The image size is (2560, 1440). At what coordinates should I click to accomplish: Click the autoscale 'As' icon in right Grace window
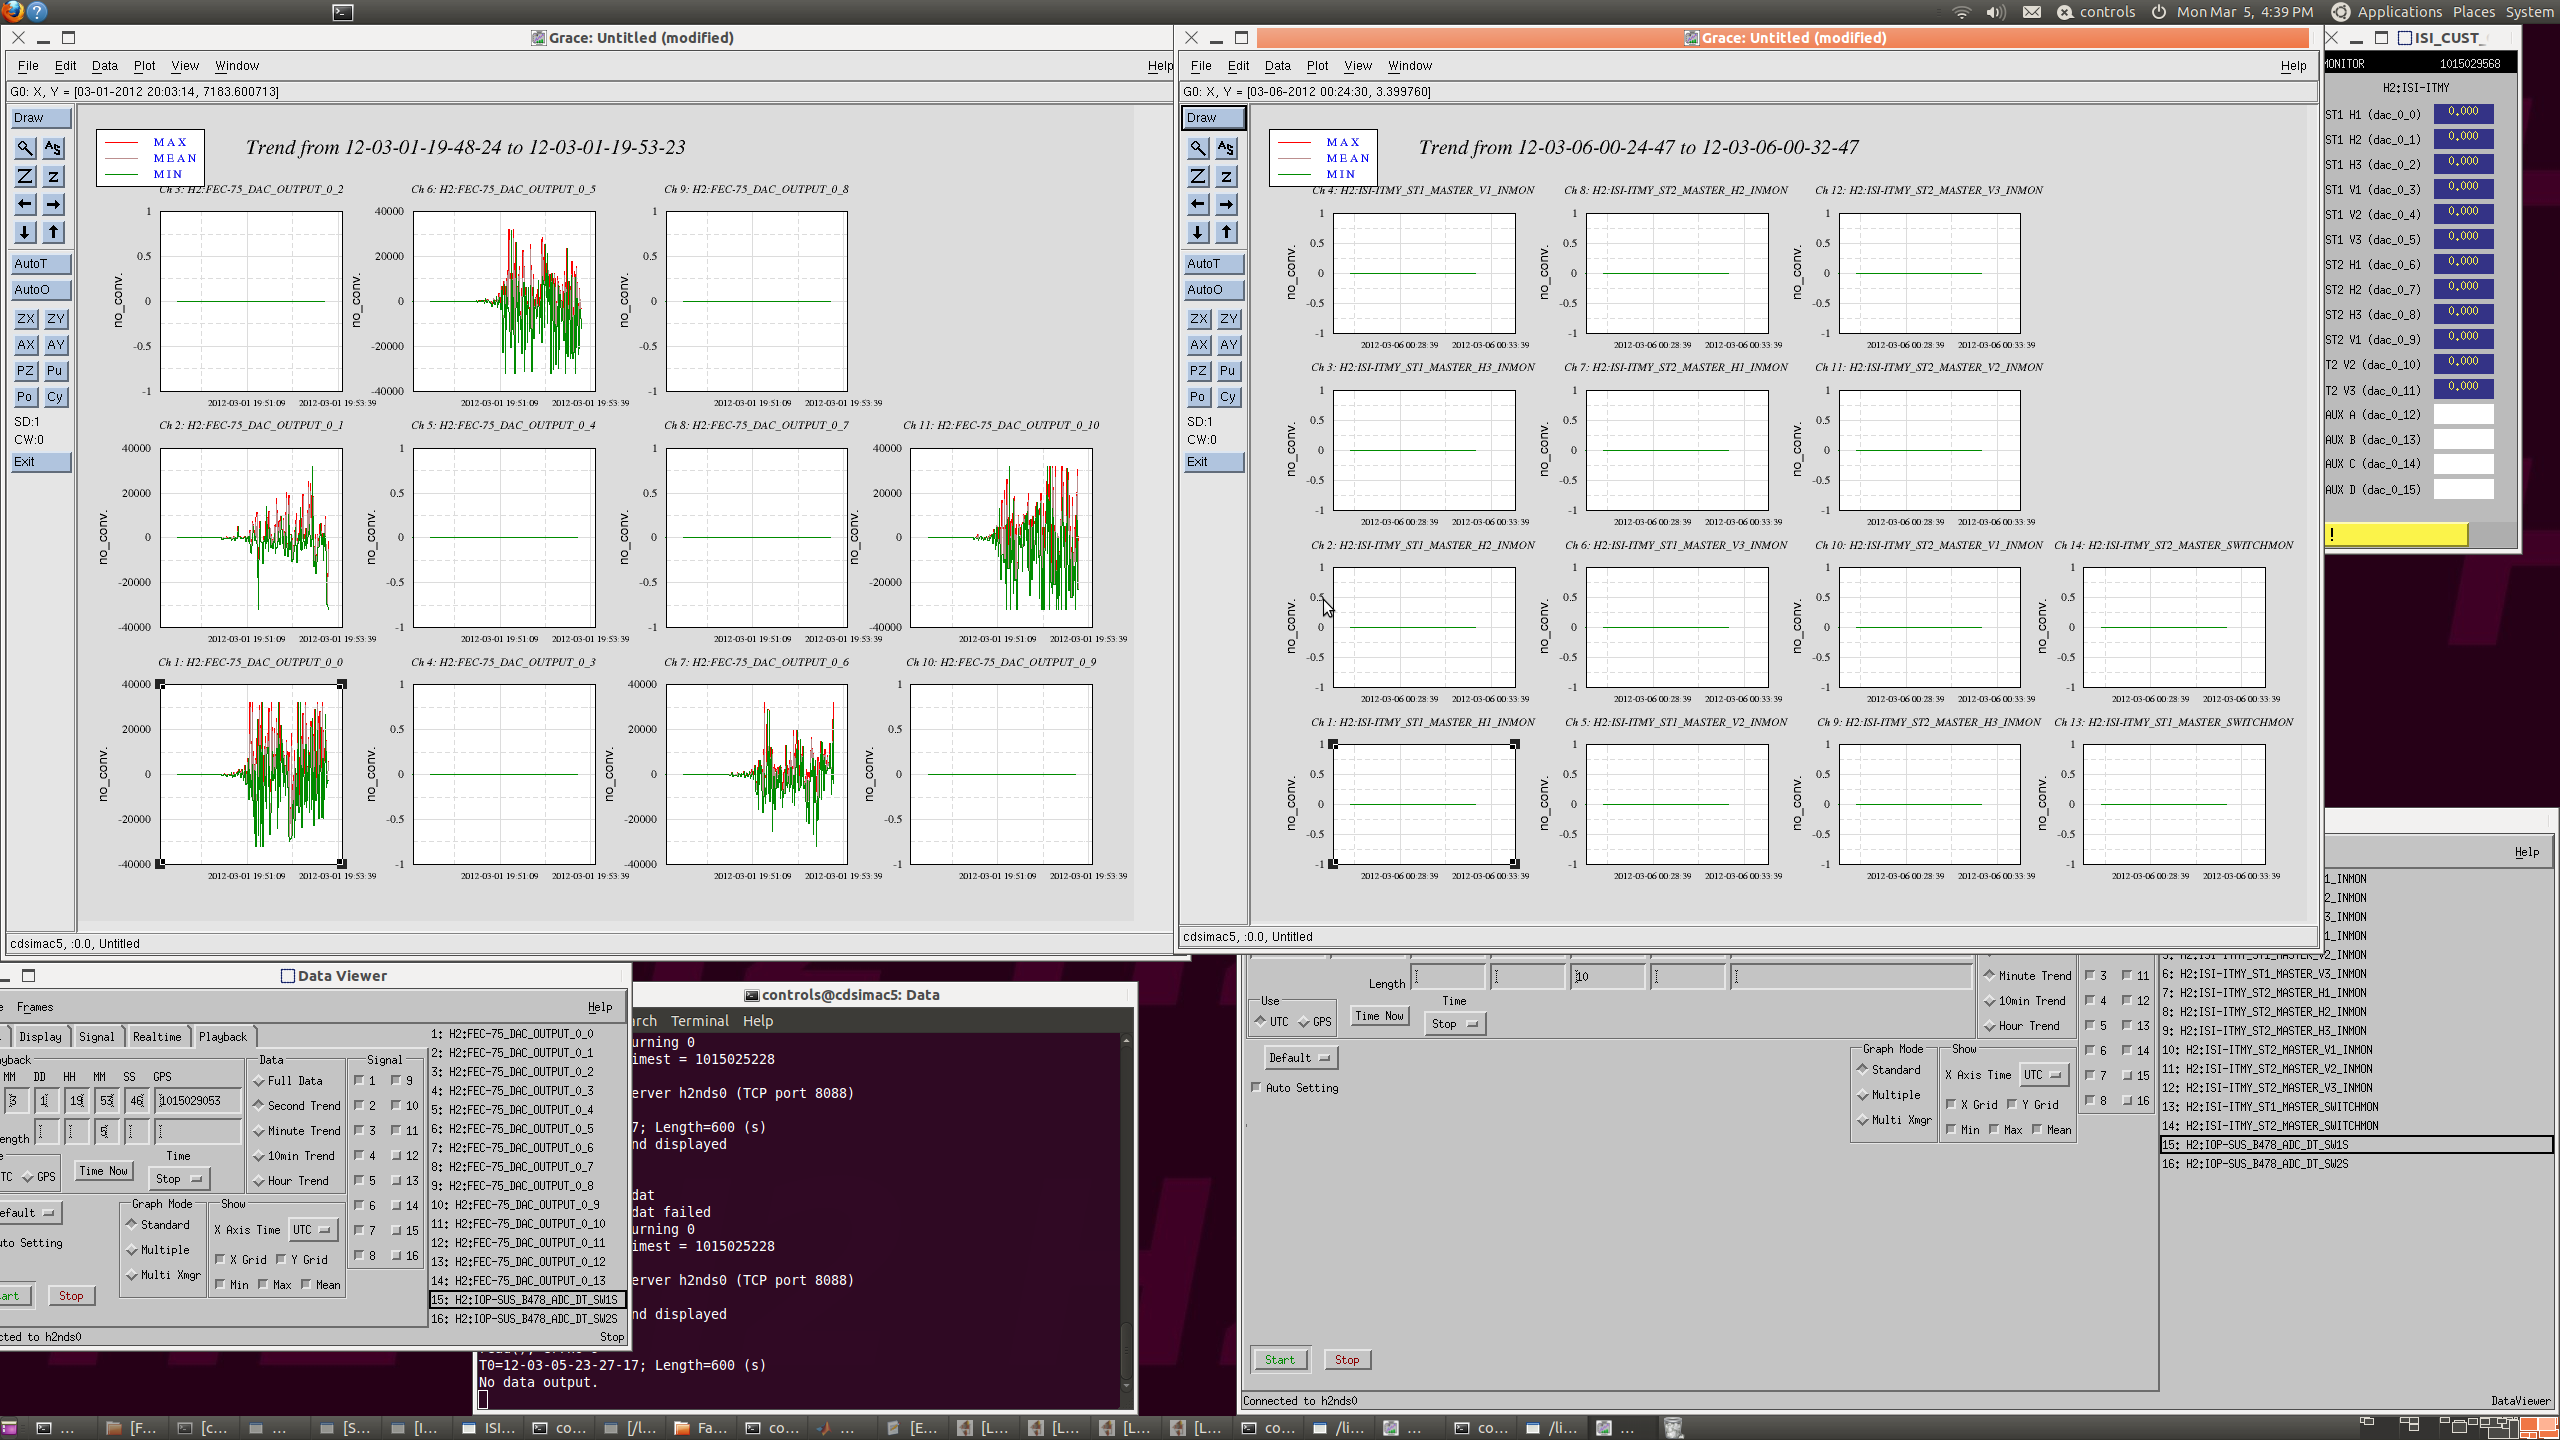(1226, 148)
